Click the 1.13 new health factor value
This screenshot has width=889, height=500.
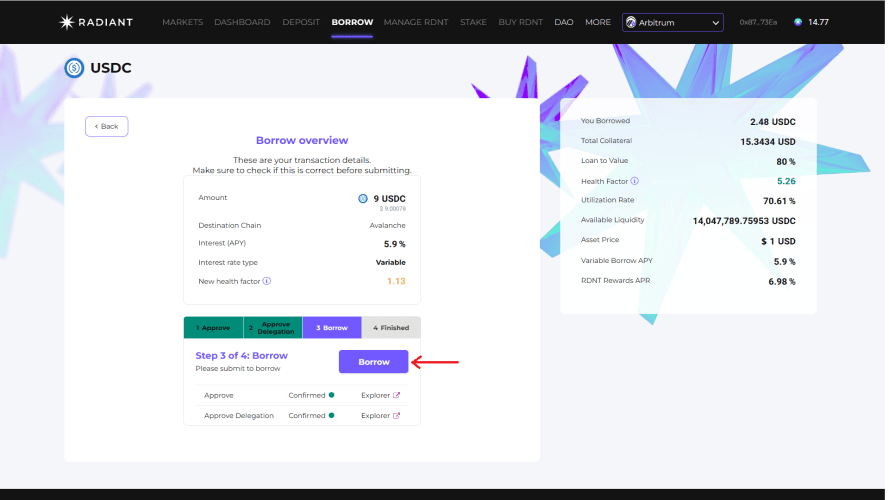(396, 281)
